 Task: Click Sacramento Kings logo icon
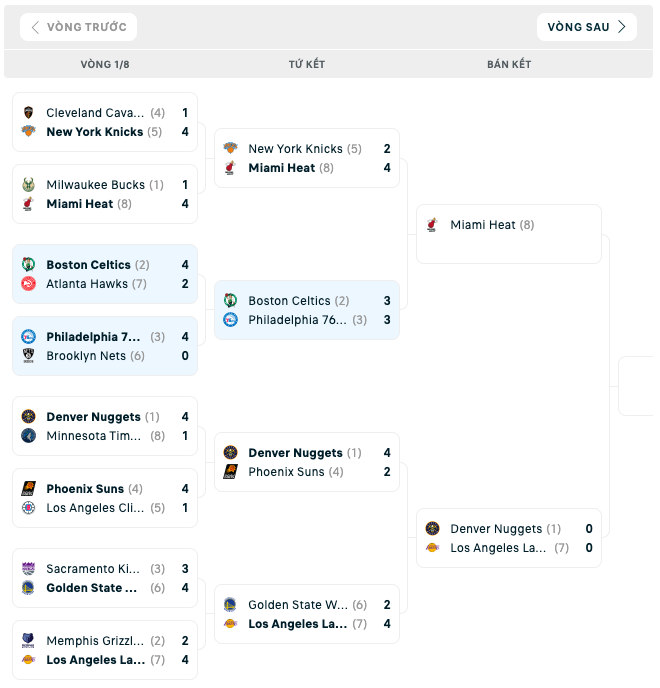point(29,569)
